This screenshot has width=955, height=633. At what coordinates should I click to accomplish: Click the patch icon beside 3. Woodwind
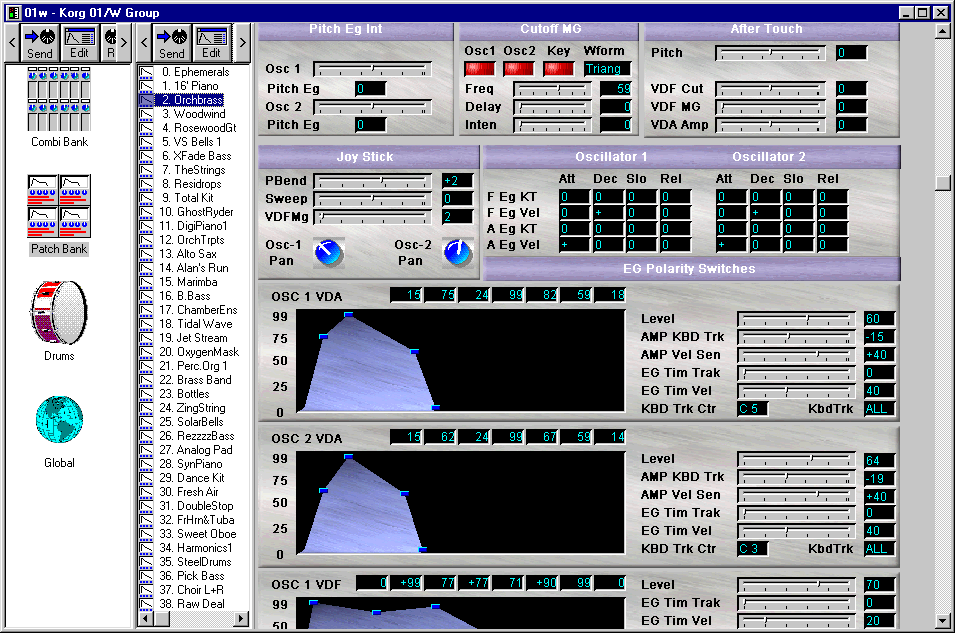pyautogui.click(x=146, y=114)
